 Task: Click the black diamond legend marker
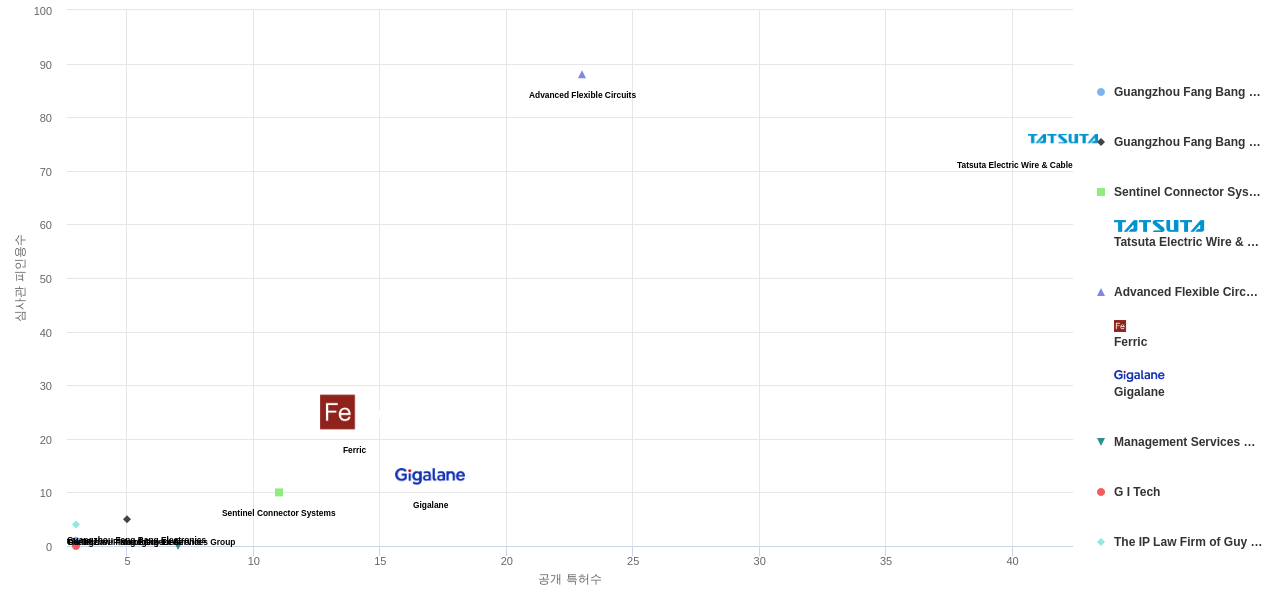1101,142
